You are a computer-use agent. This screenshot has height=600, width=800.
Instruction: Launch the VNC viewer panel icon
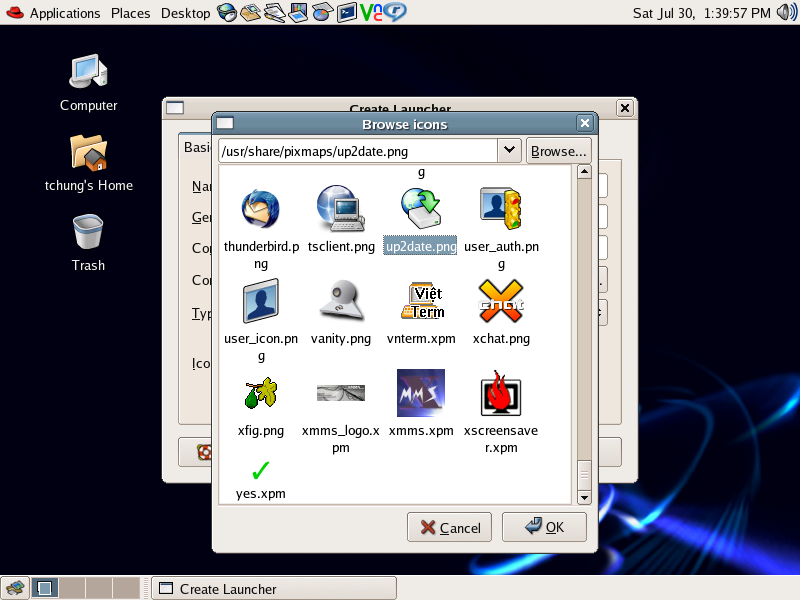371,12
